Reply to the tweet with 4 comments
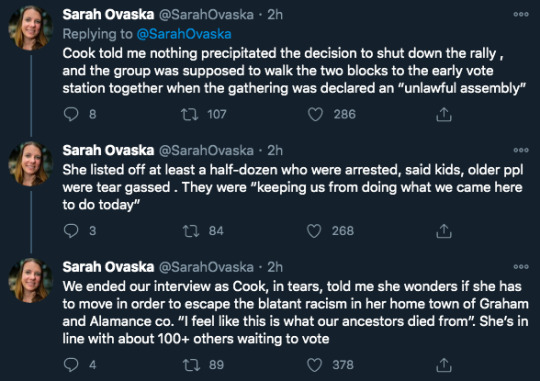Screen dimensions: 540x381 point(71,365)
